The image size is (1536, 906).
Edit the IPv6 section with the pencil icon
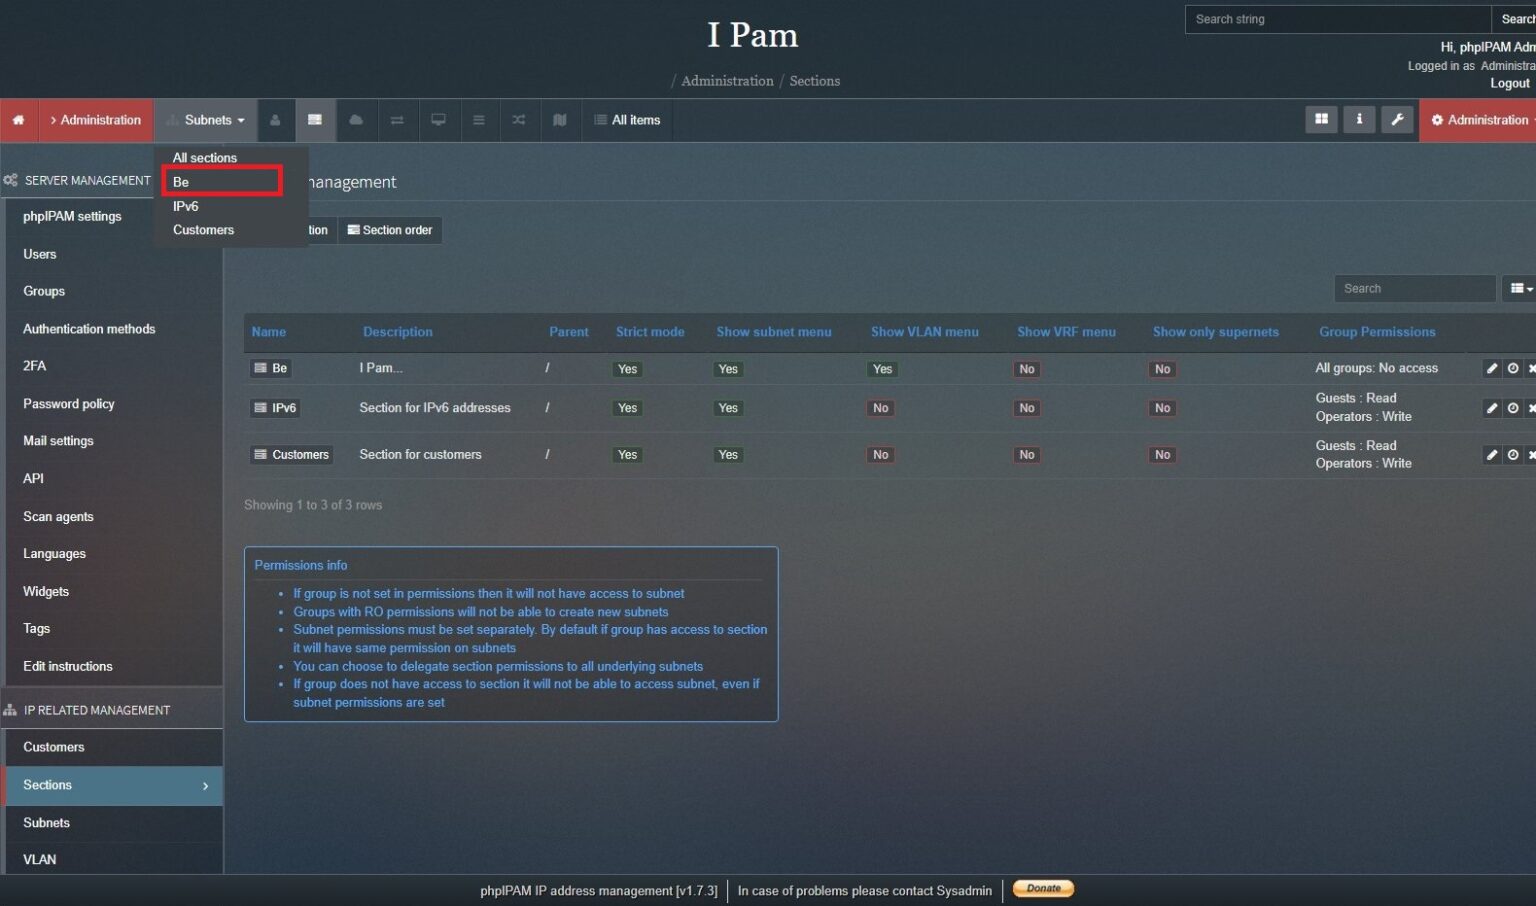pos(1491,408)
